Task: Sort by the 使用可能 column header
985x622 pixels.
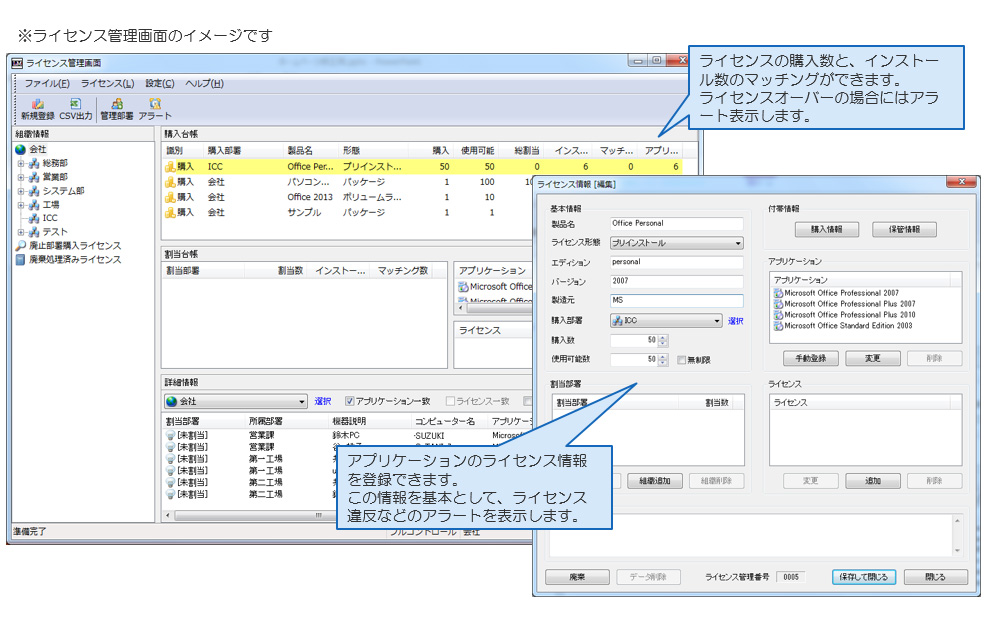Action: pyautogui.click(x=477, y=151)
